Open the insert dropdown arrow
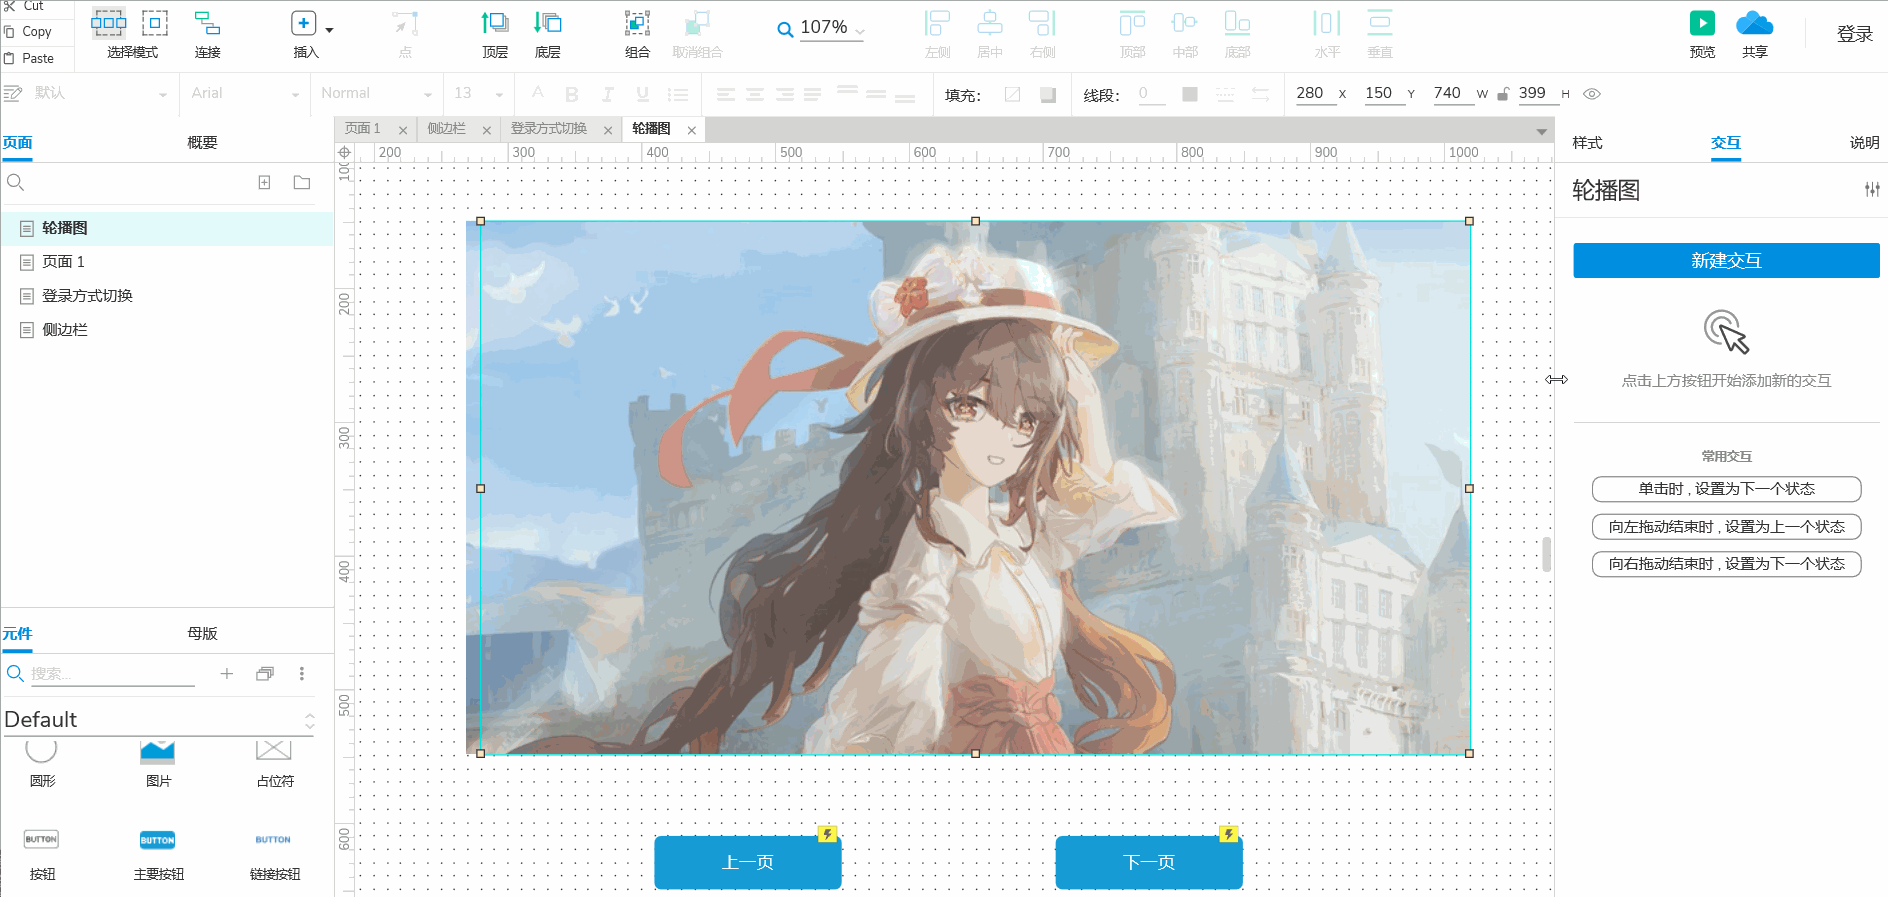The height and width of the screenshot is (897, 1888). pyautogui.click(x=330, y=29)
